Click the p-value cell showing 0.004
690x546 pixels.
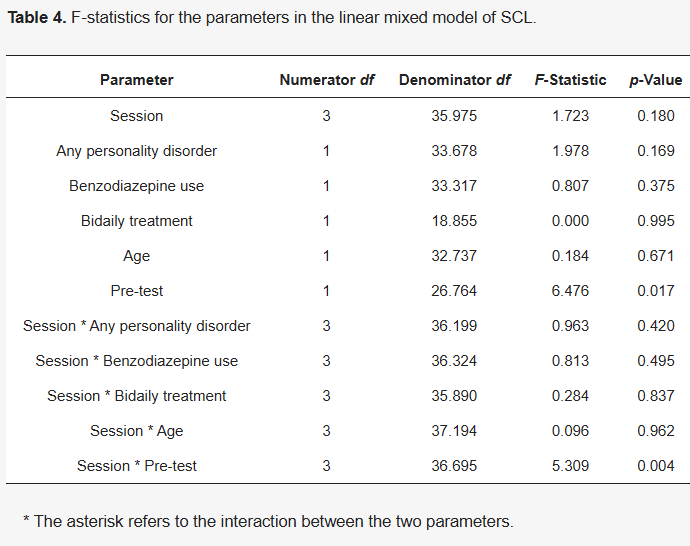click(x=656, y=466)
